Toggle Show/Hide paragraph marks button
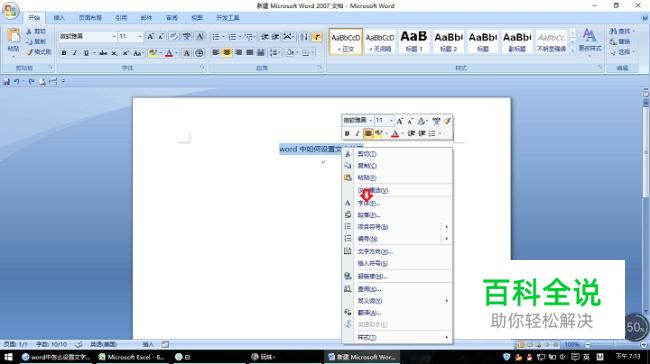Image resolution: width=650 pixels, height=364 pixels. pos(317,37)
